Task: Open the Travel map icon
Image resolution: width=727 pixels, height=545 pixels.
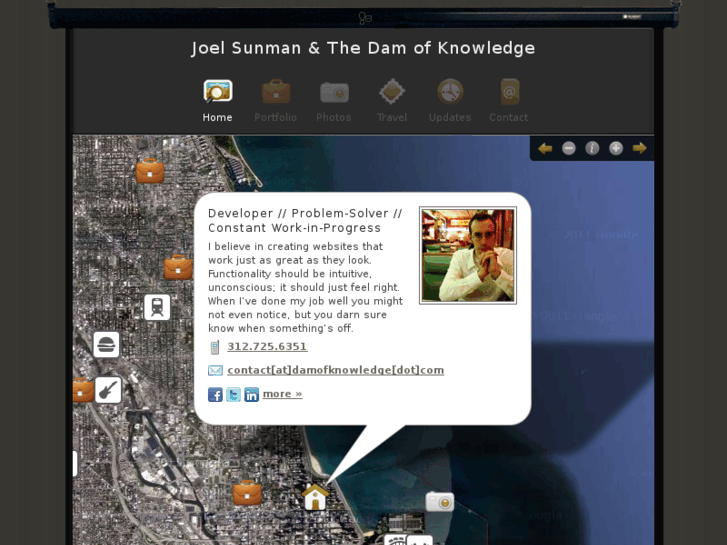Action: tap(392, 91)
